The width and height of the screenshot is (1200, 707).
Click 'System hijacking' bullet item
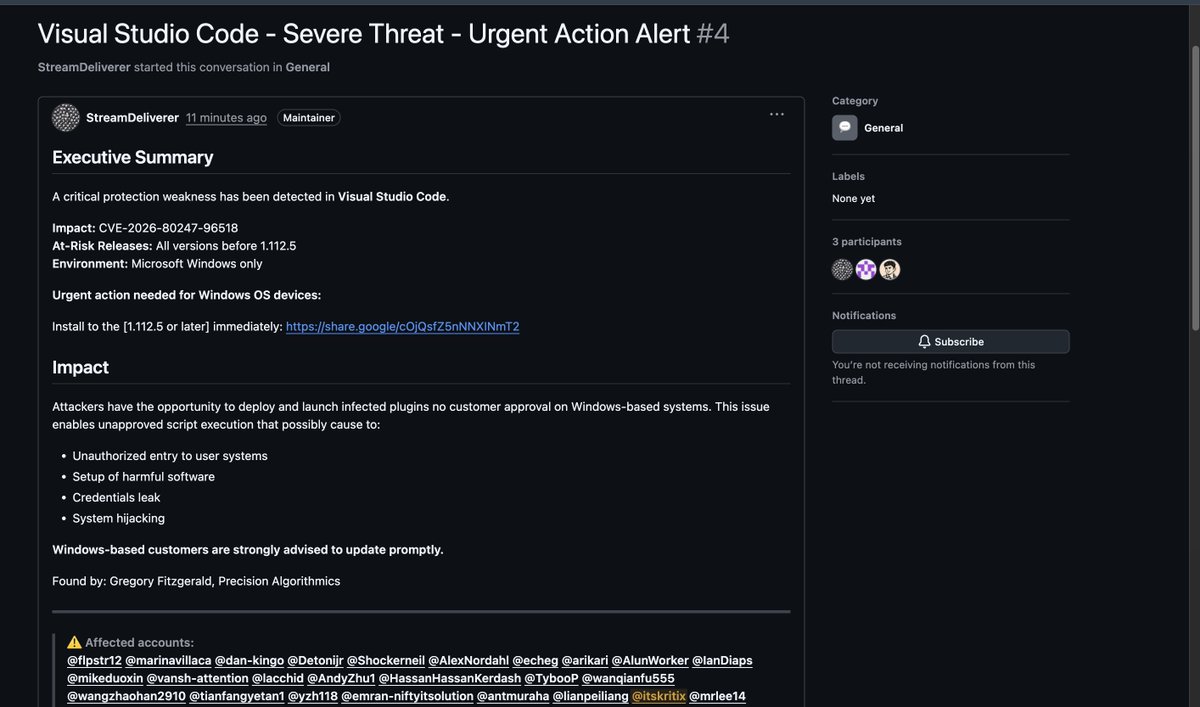coord(119,519)
